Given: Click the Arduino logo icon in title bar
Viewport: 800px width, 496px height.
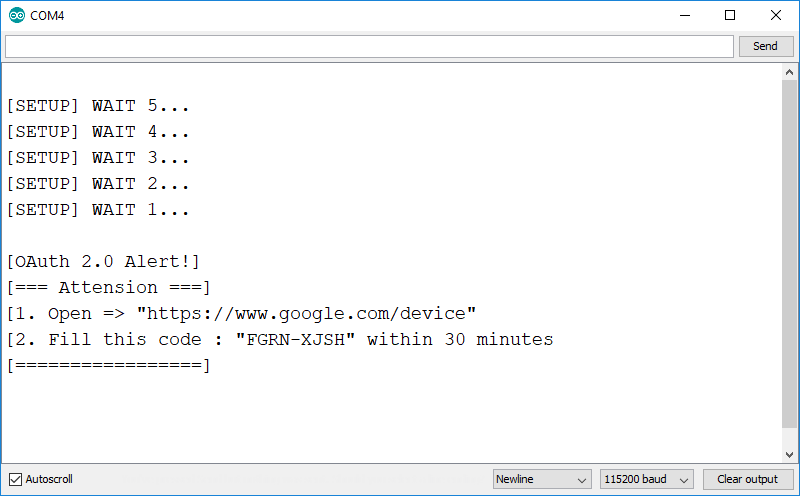Looking at the screenshot, I should (x=17, y=15).
